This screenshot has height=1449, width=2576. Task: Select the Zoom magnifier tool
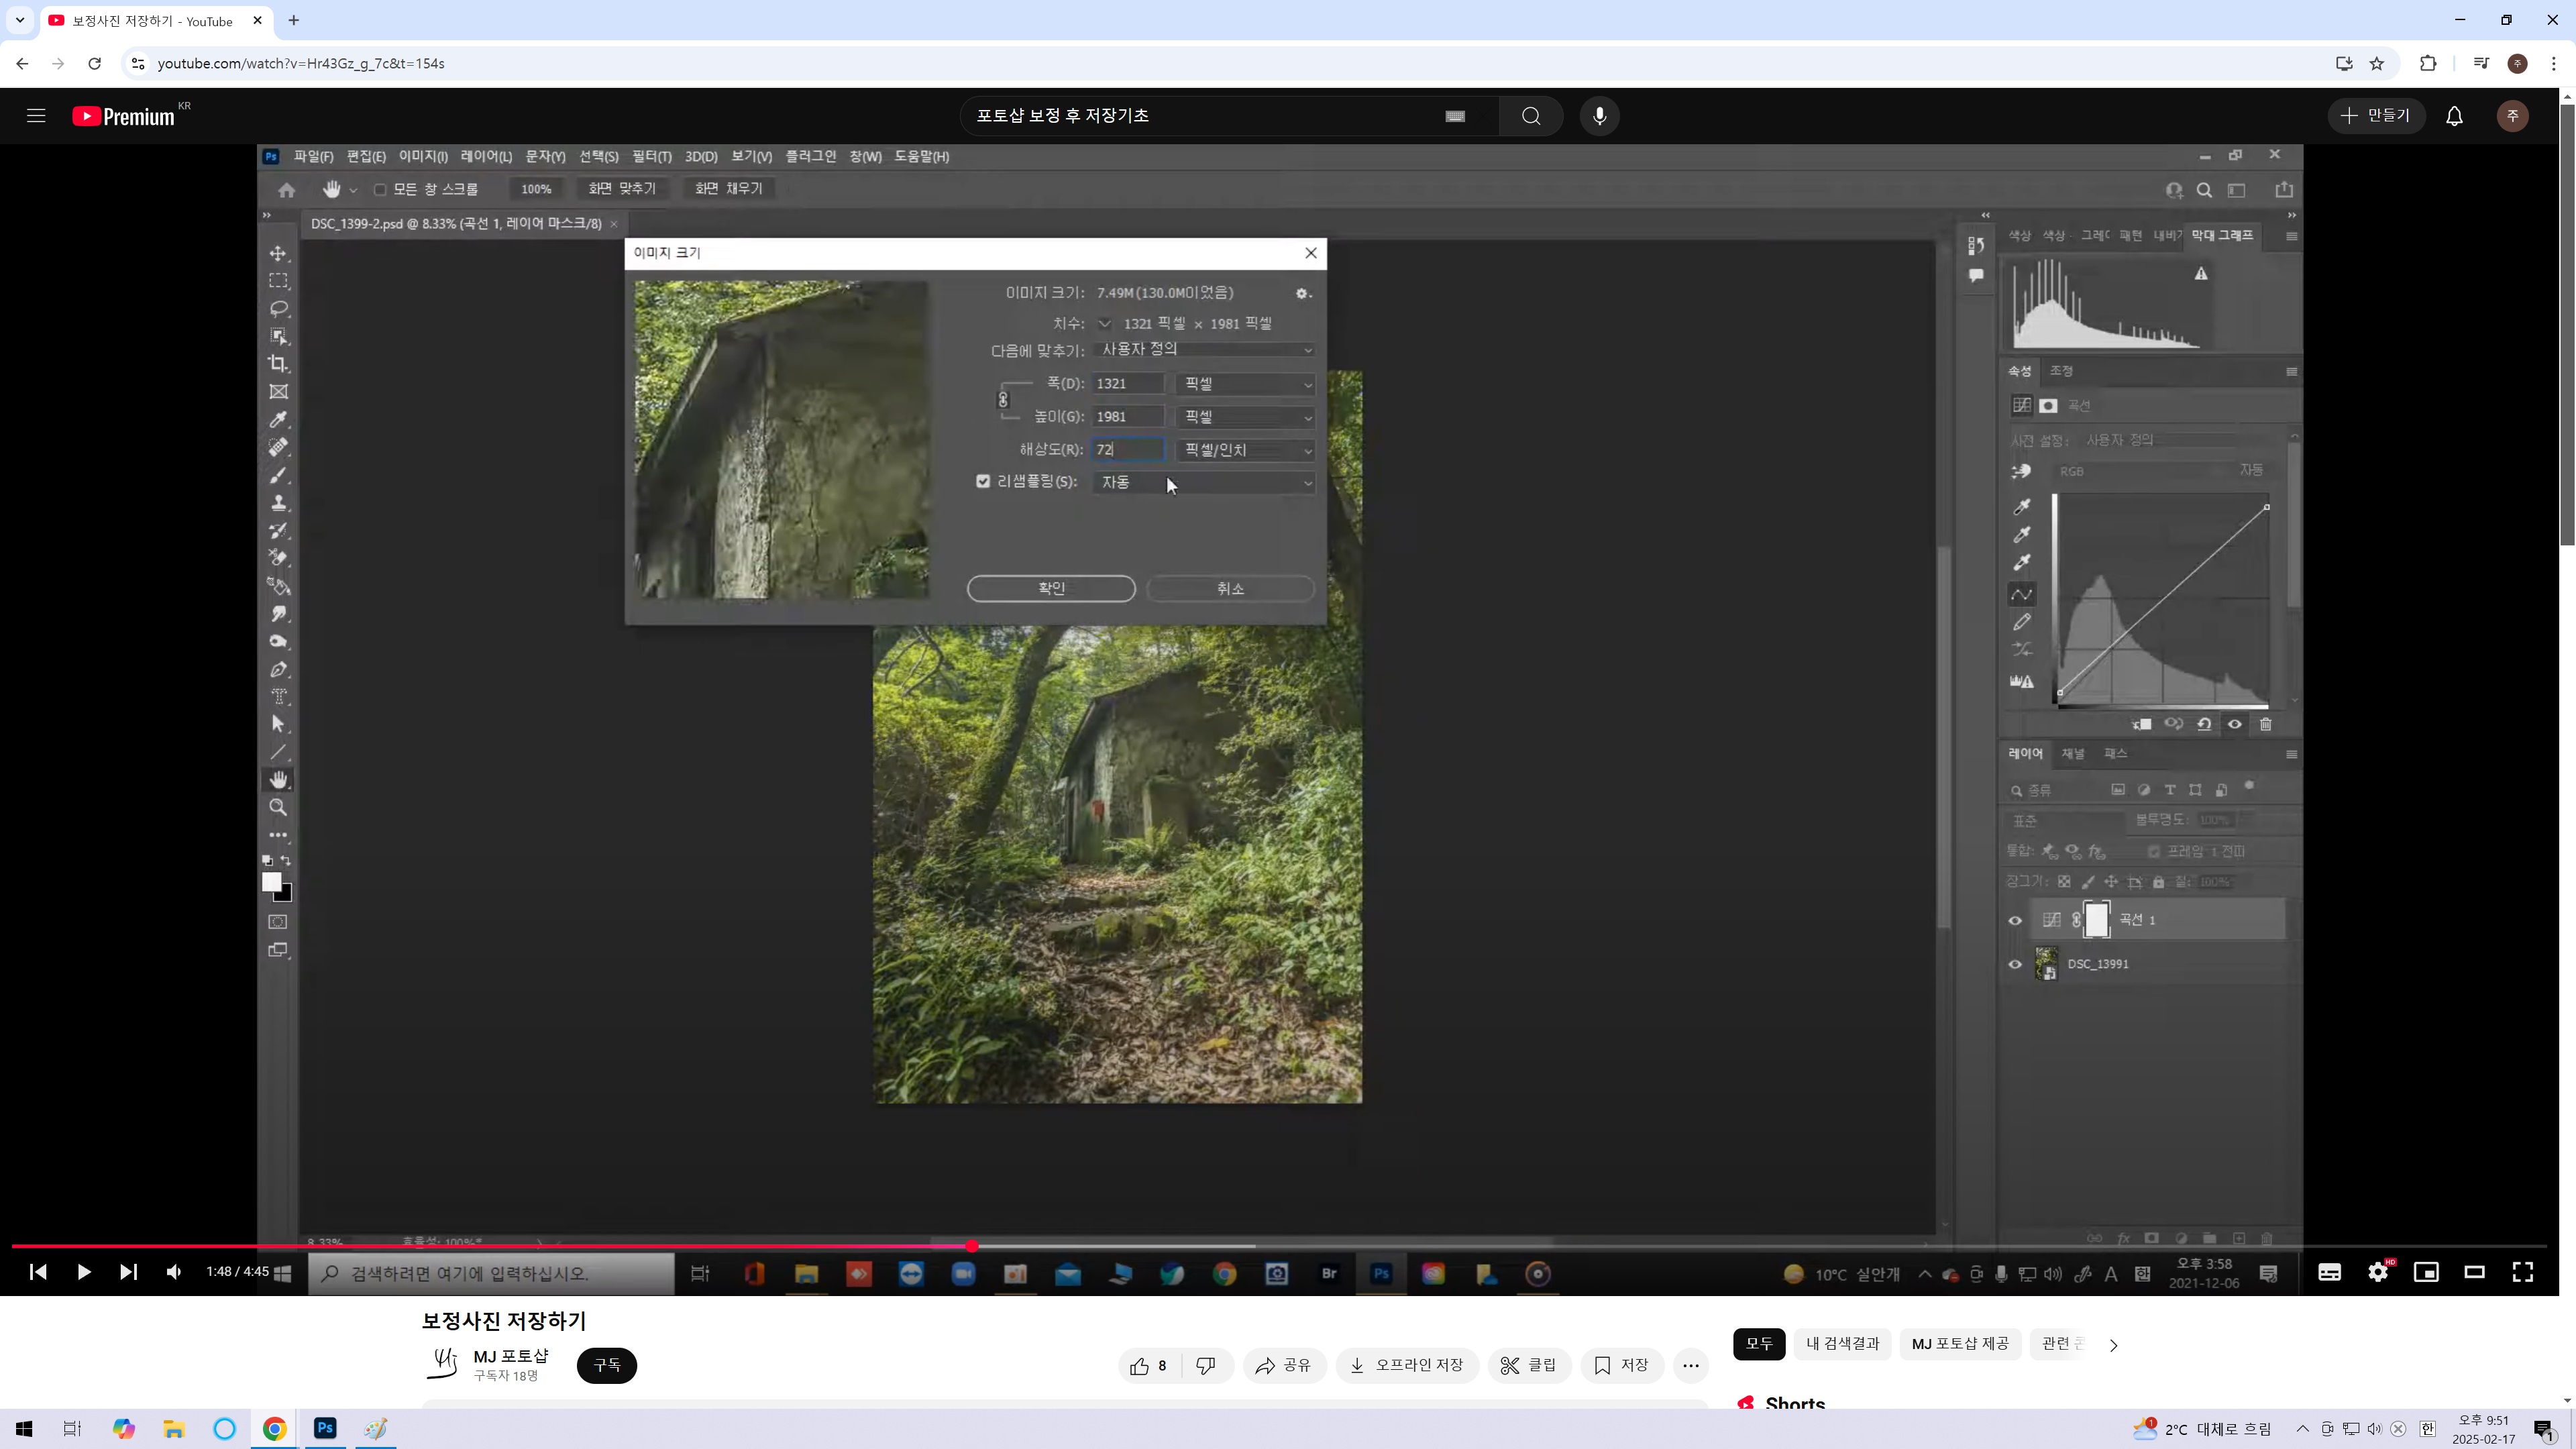[278, 807]
